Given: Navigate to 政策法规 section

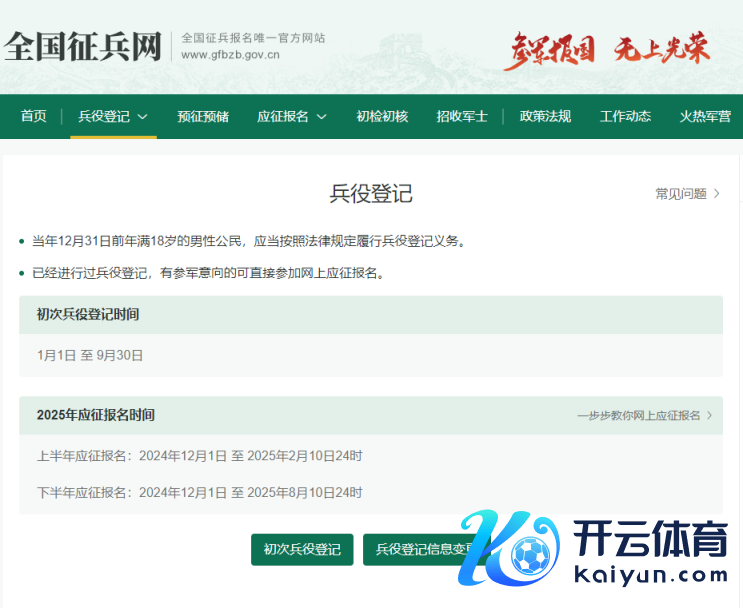Looking at the screenshot, I should click(x=545, y=116).
